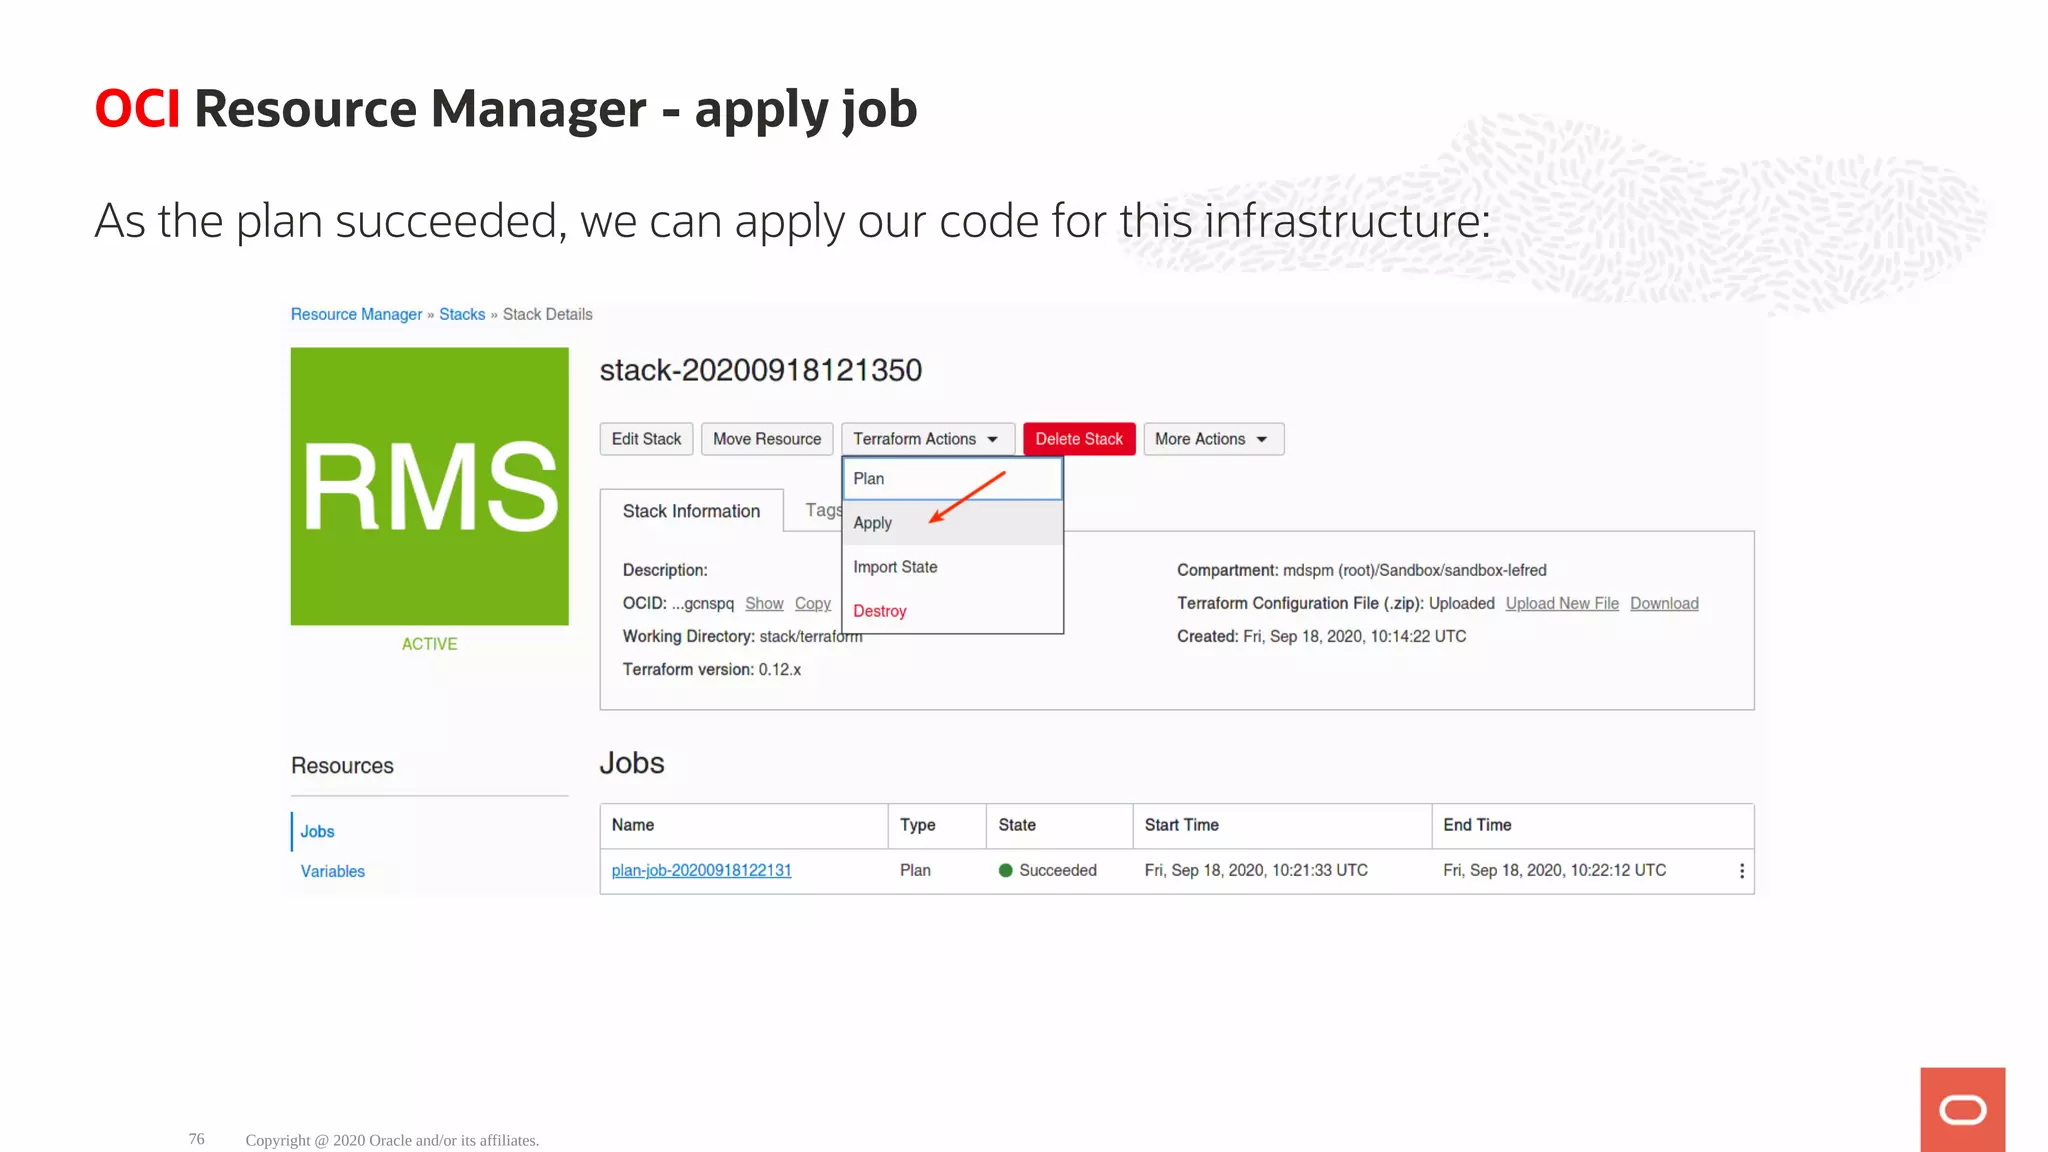Click the Jobs section heading
Image resolution: width=2048 pixels, height=1152 pixels.
point(631,764)
